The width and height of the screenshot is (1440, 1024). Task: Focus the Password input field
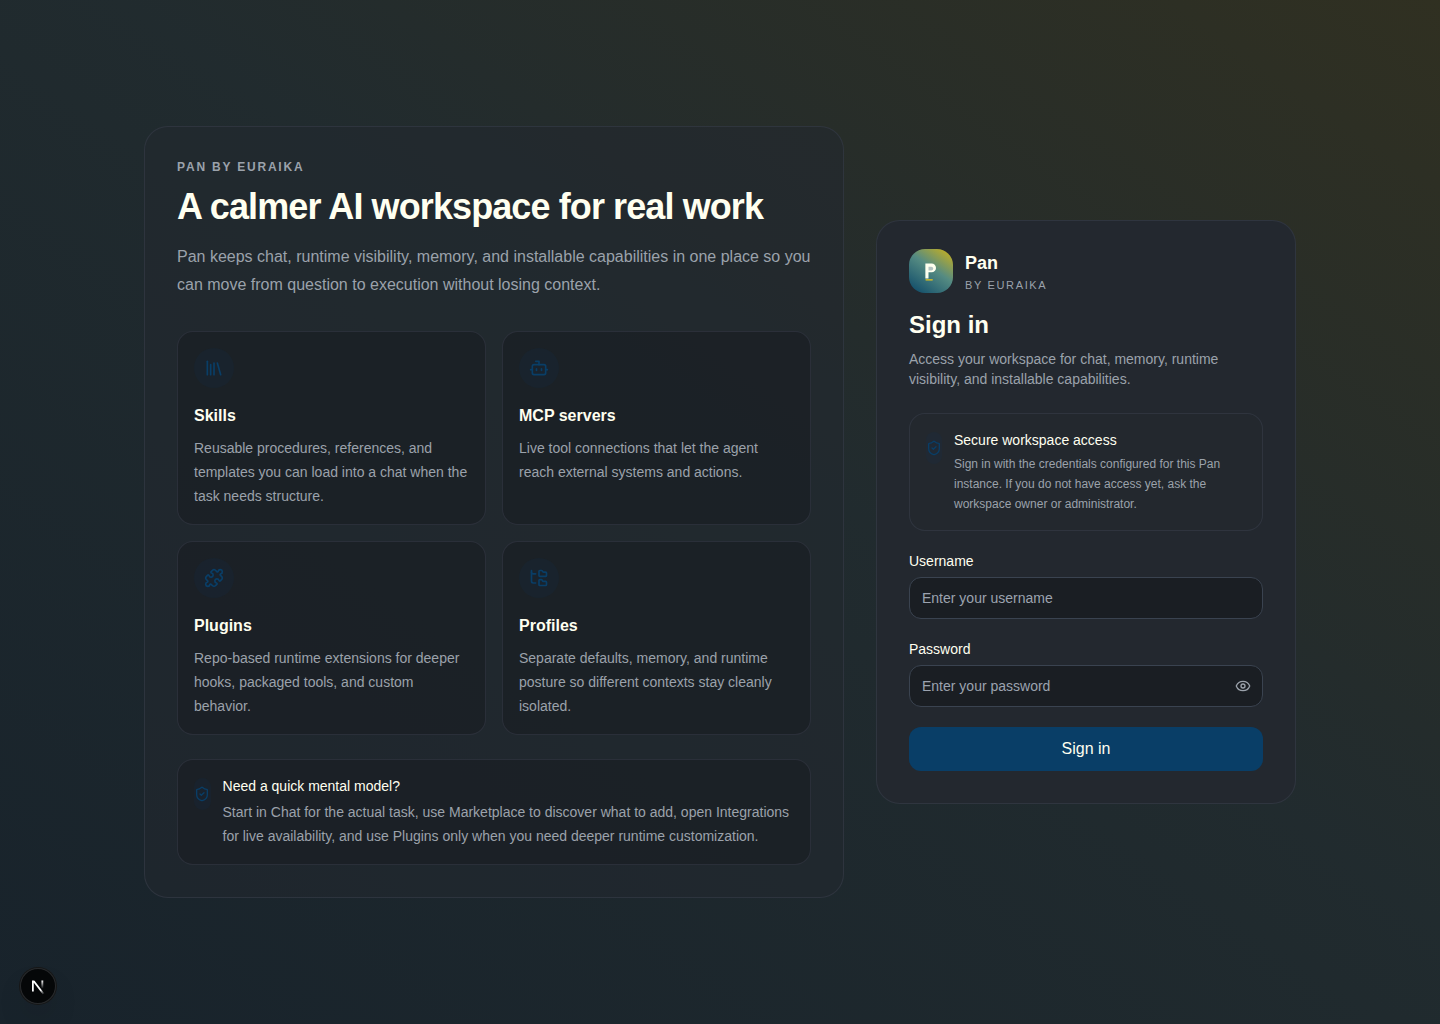coord(1086,686)
